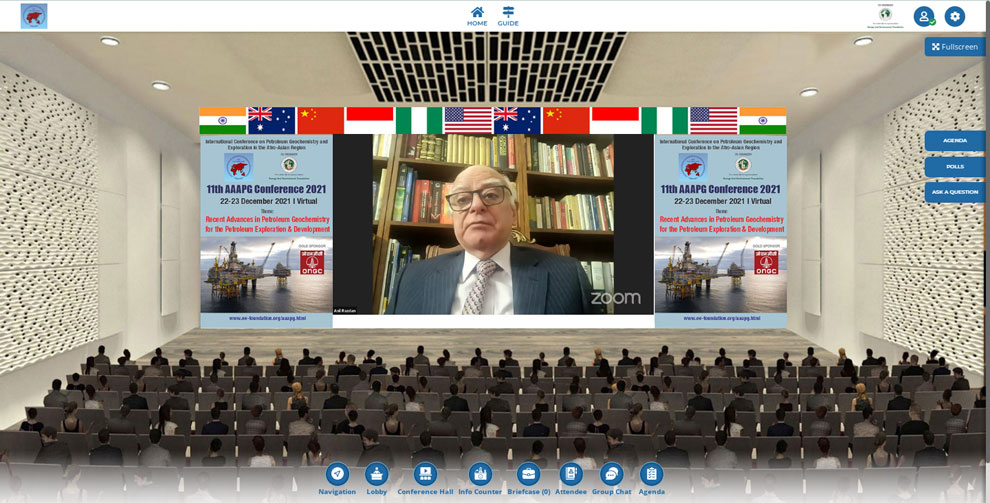Viewport: 990px width, 503px height.
Task: Click the co-organiser foundation logo at top right
Action: [885, 16]
